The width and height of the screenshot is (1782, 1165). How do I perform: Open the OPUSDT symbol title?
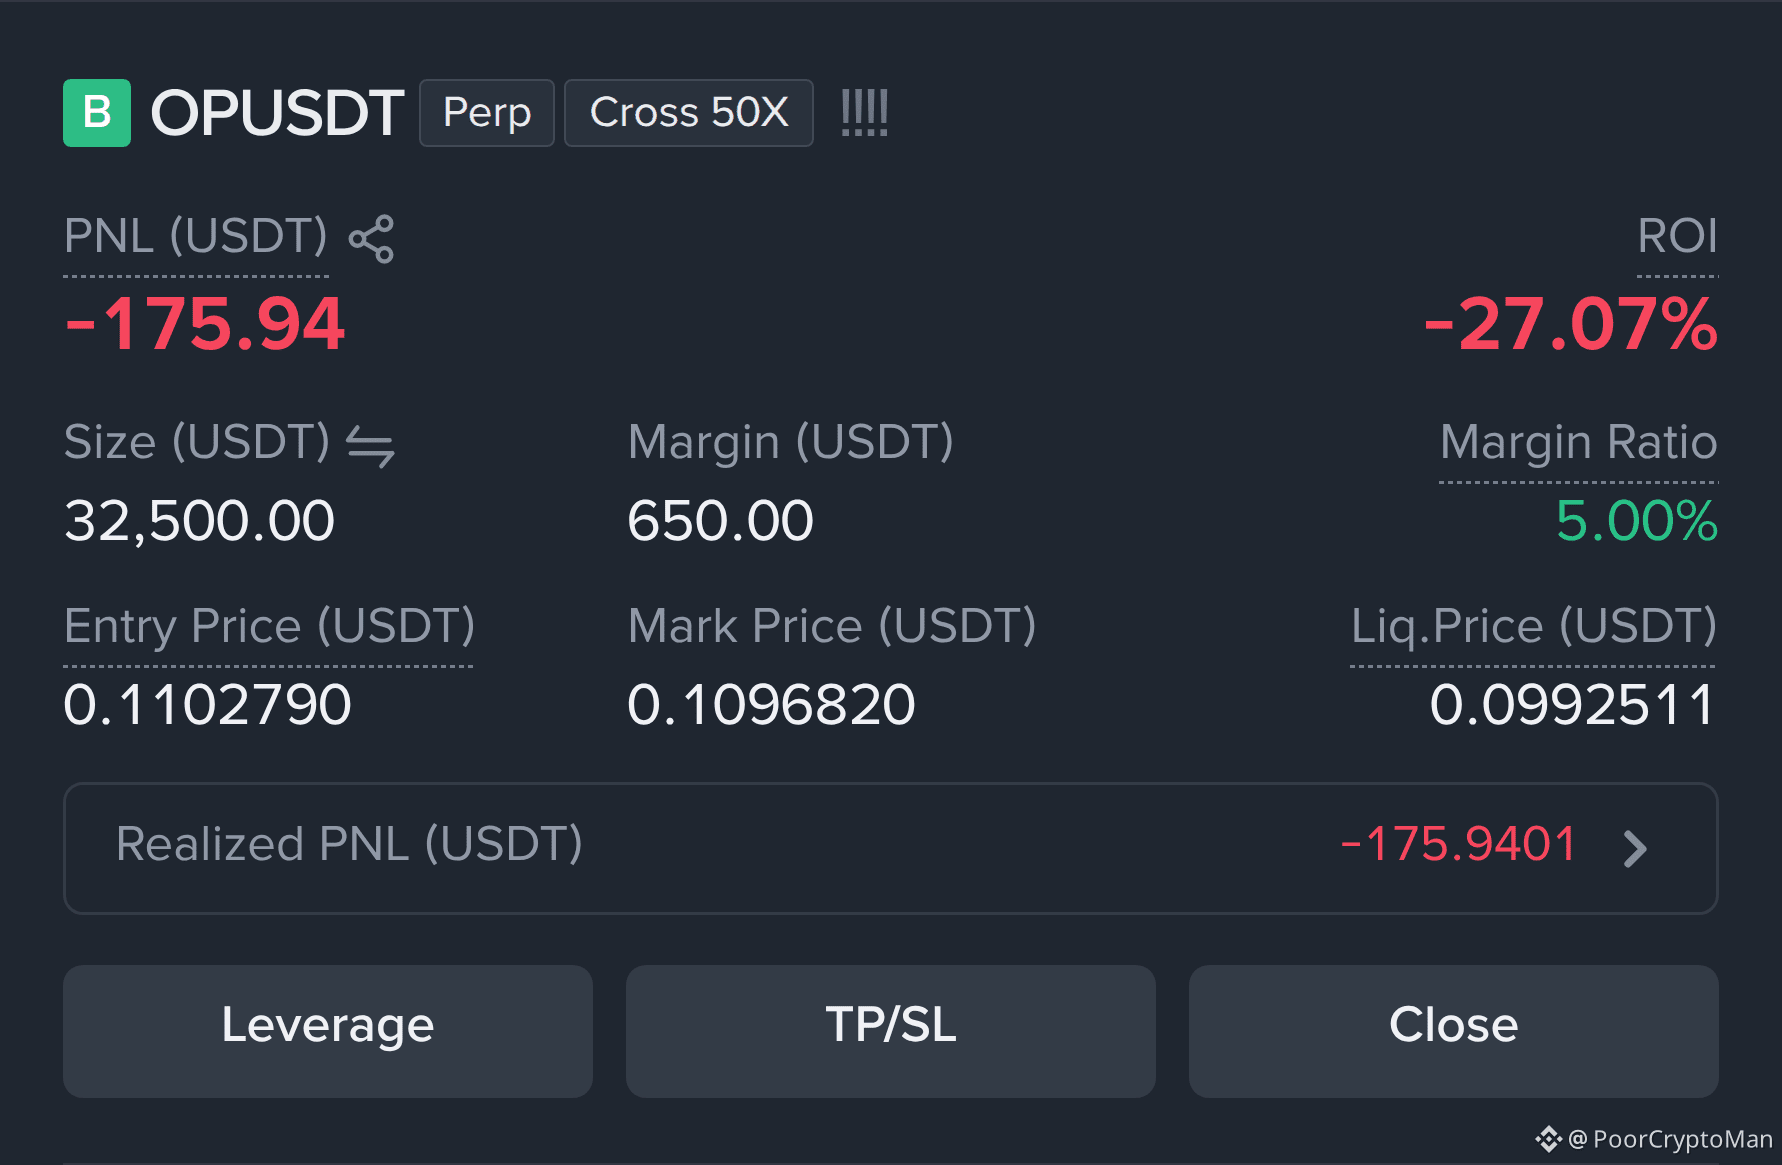[x=277, y=113]
